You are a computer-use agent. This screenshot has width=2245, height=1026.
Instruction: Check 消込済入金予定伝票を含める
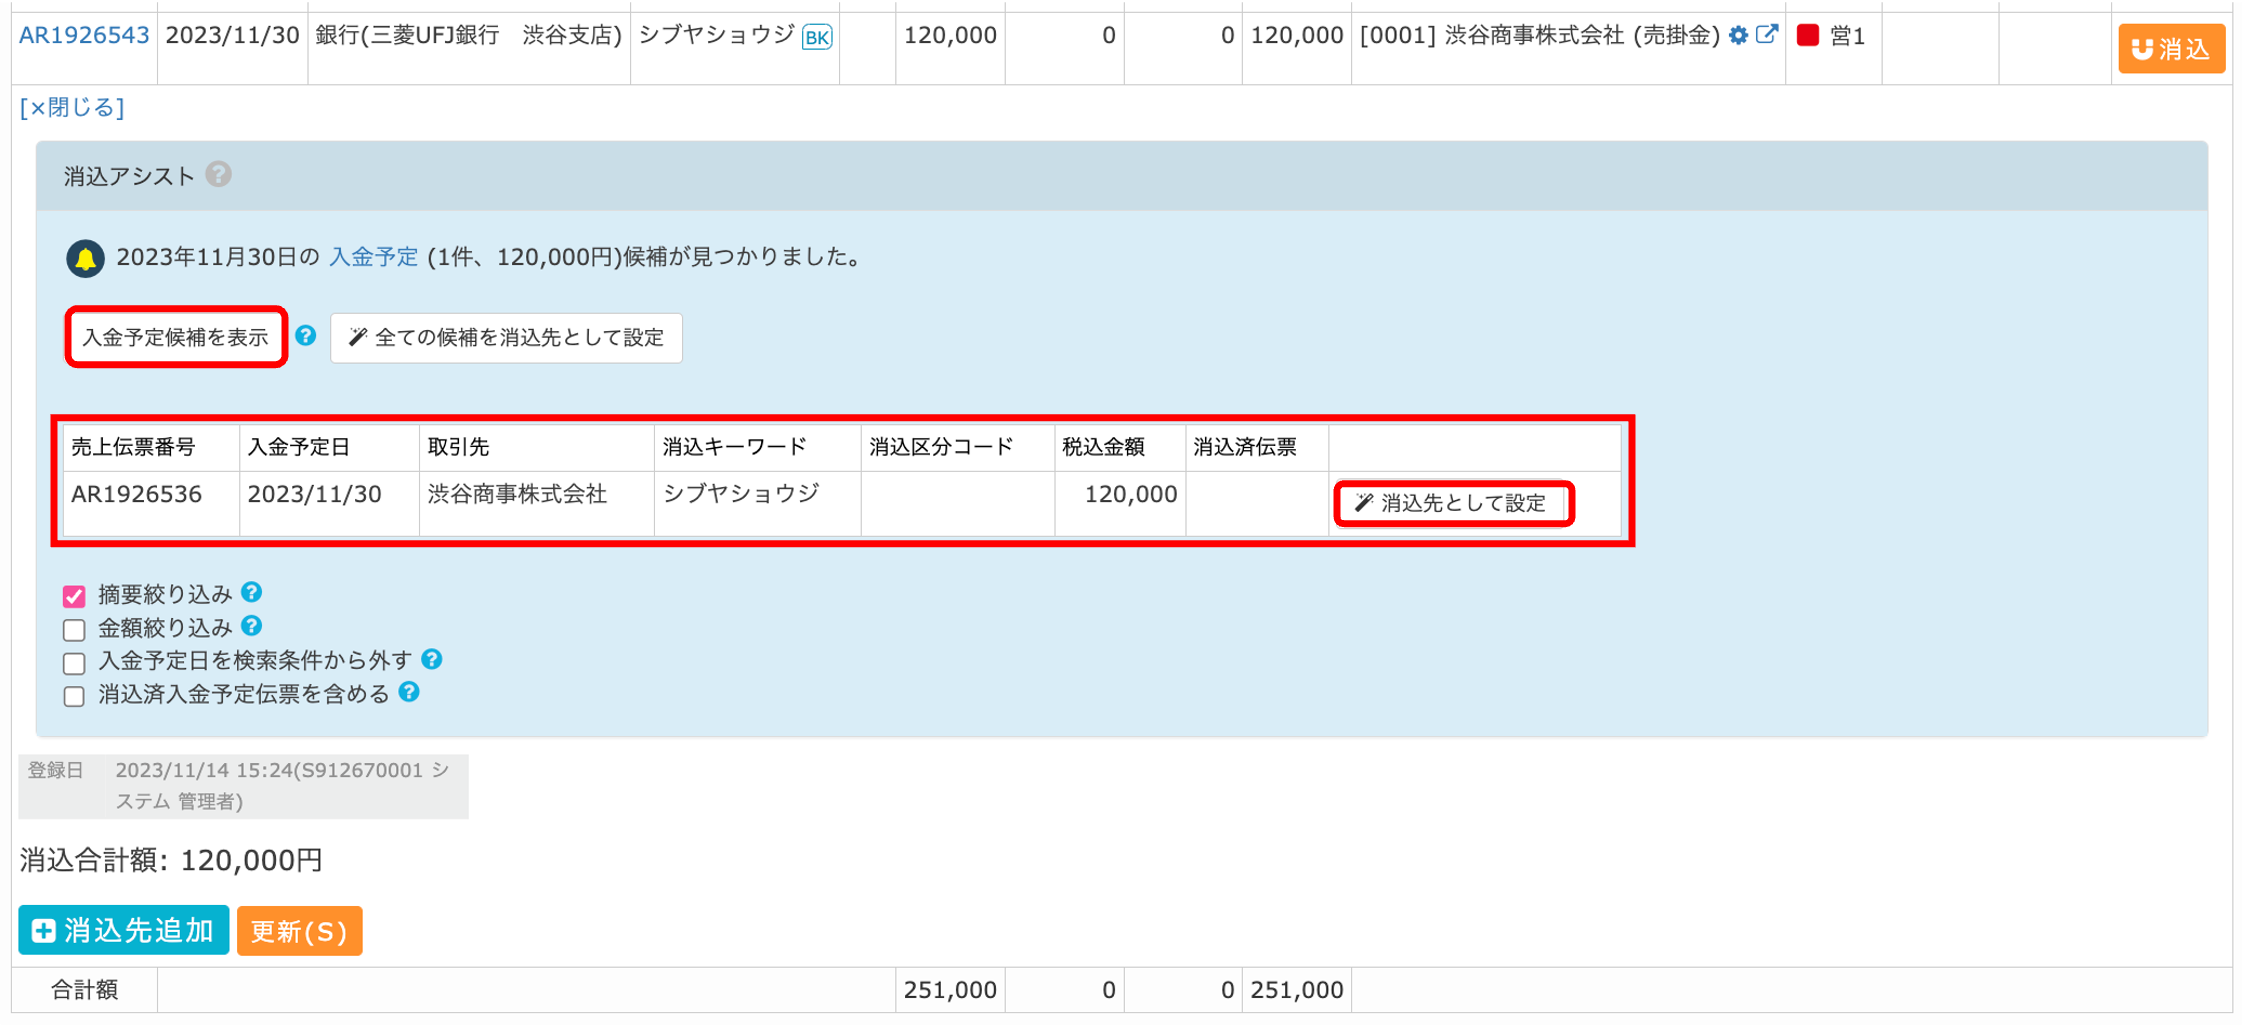74,696
